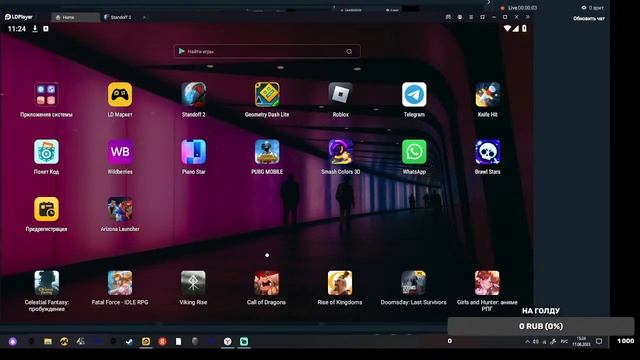Click the donation goal progress bar
640x360 pixels.
pos(541,326)
